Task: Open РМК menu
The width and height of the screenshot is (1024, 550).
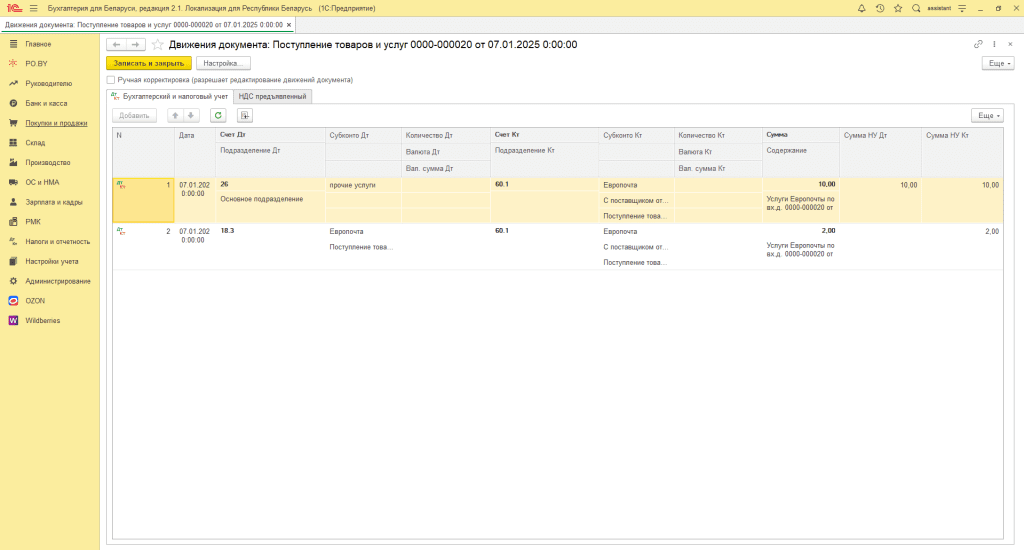Action: (33, 222)
